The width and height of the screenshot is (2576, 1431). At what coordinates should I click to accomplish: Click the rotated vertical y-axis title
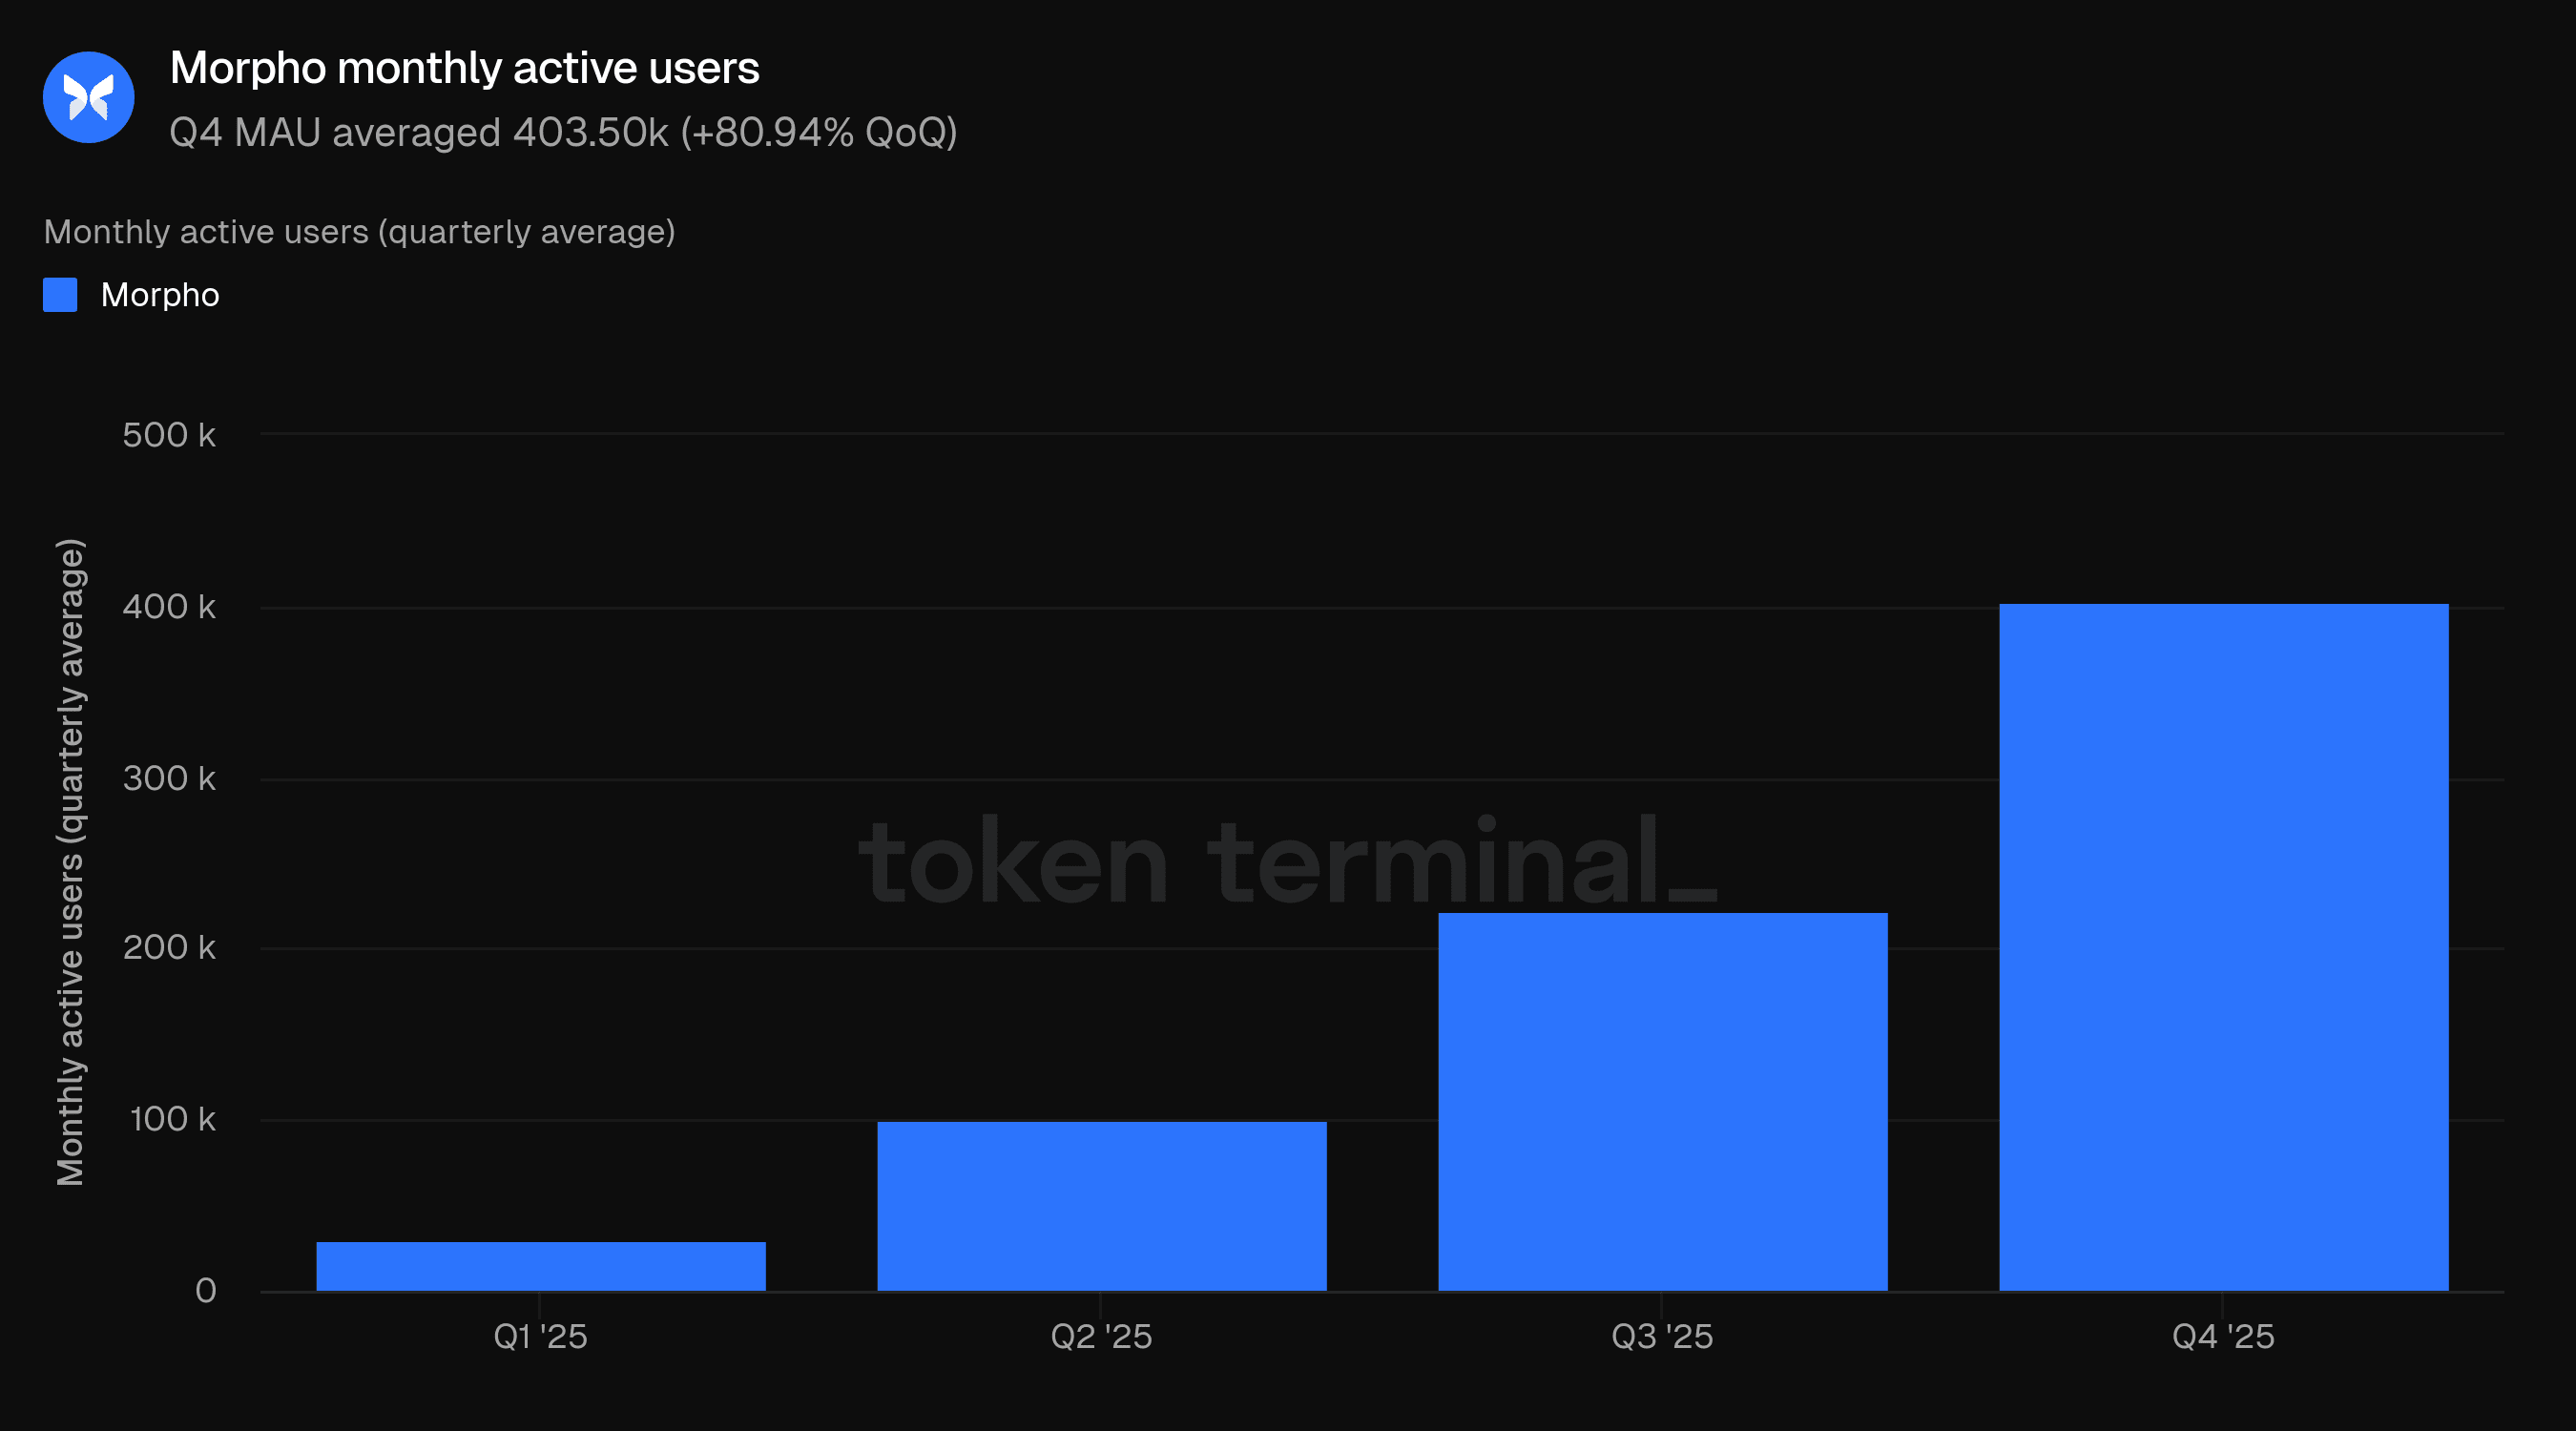pyautogui.click(x=71, y=862)
